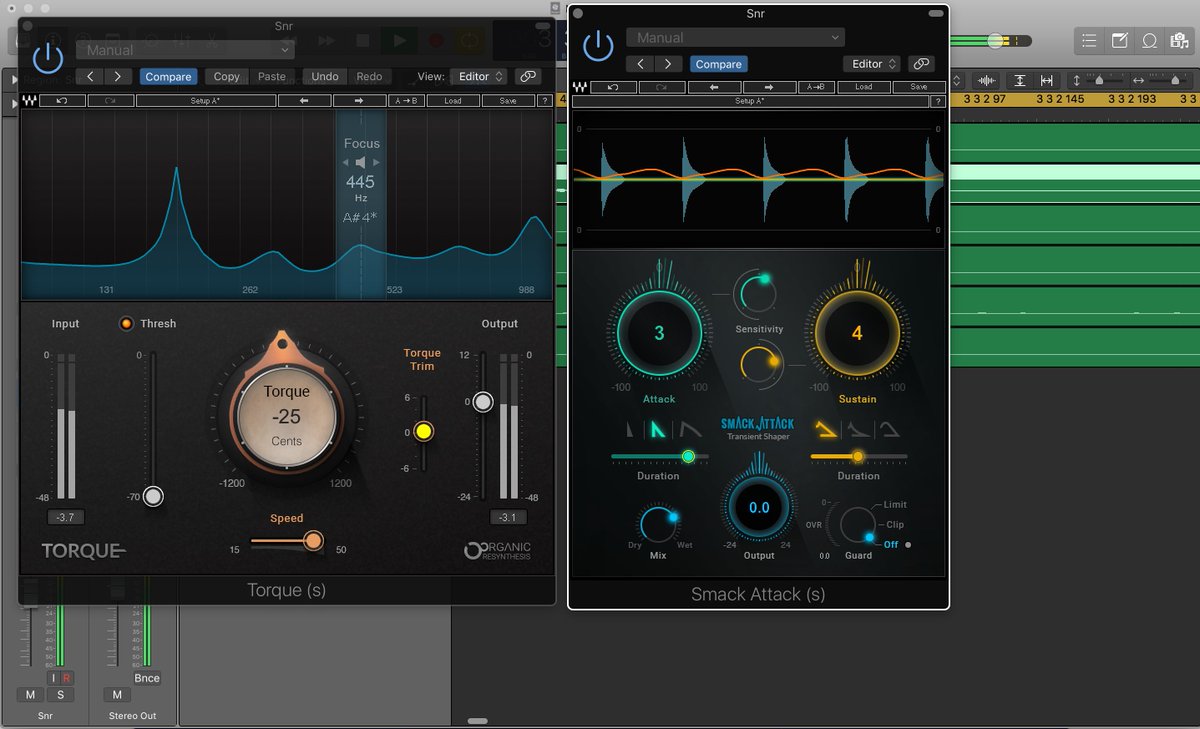Select the highlighted linear sustain shape icon
1200x729 pixels.
pos(827,430)
